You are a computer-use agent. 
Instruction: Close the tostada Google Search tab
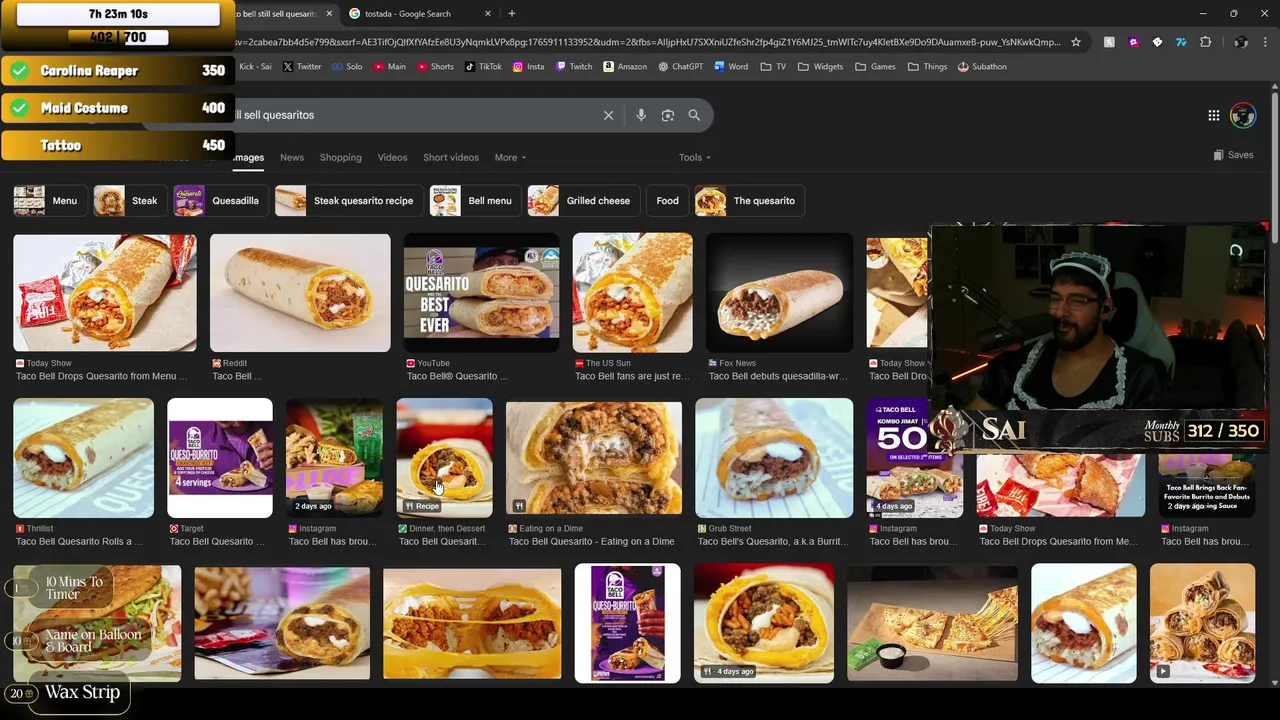pyautogui.click(x=488, y=14)
